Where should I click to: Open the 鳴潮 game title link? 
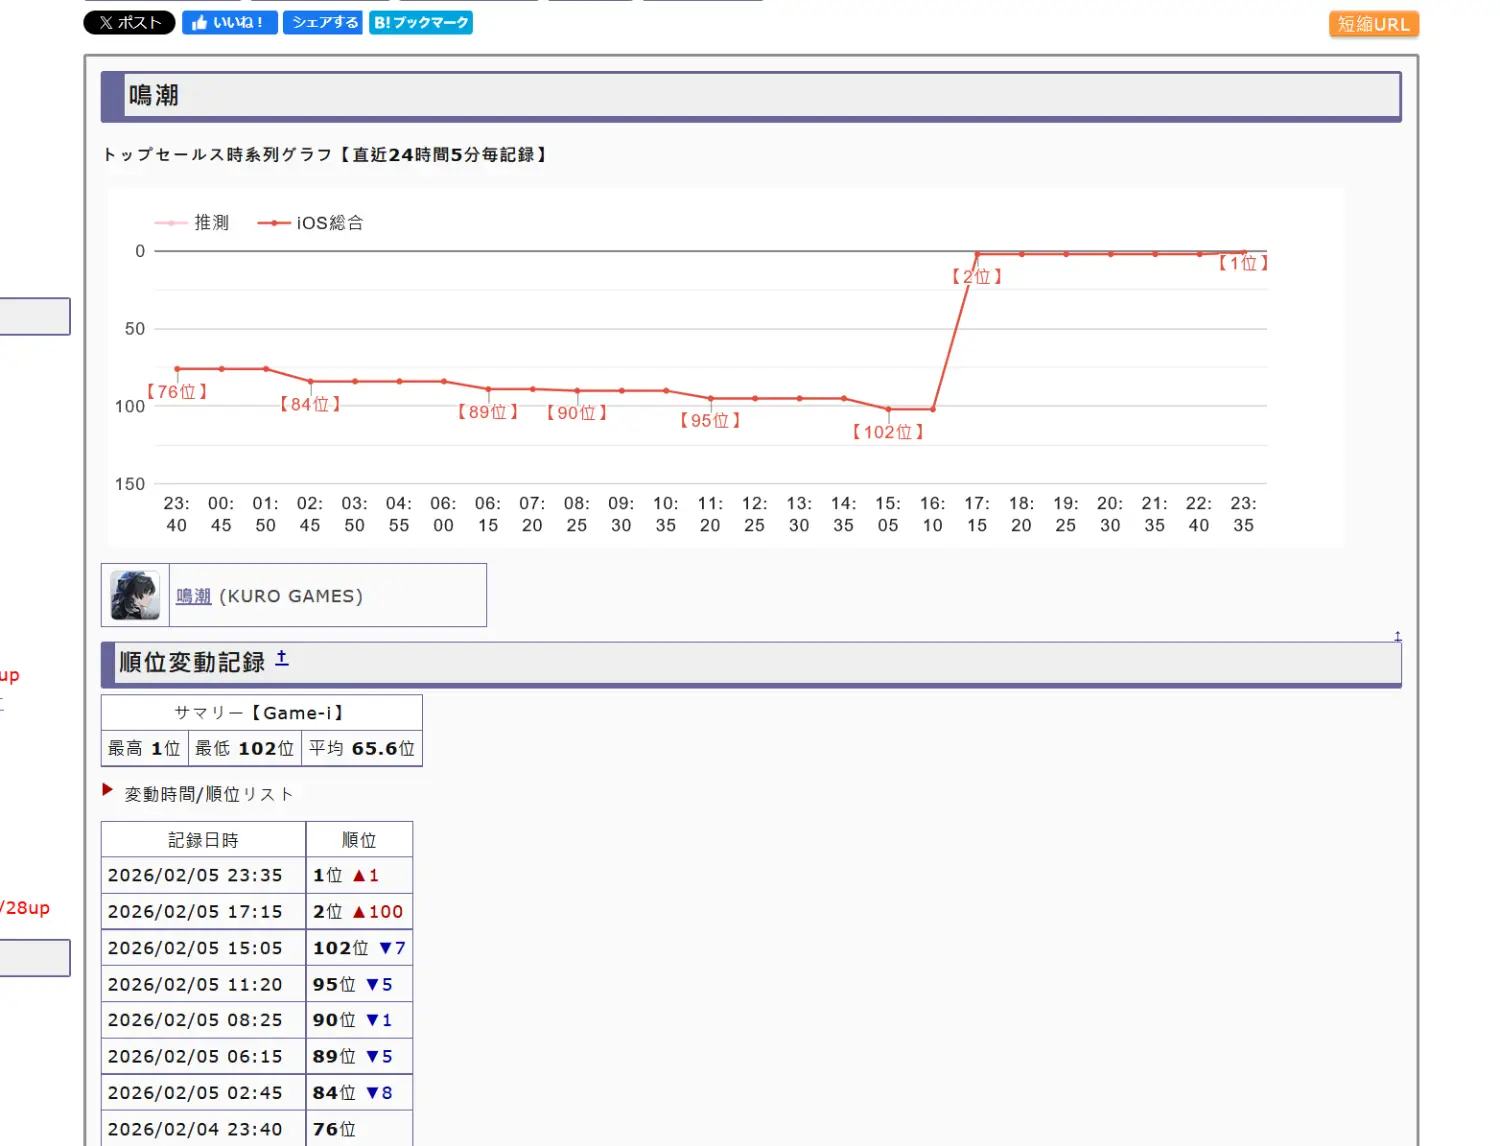coord(193,596)
